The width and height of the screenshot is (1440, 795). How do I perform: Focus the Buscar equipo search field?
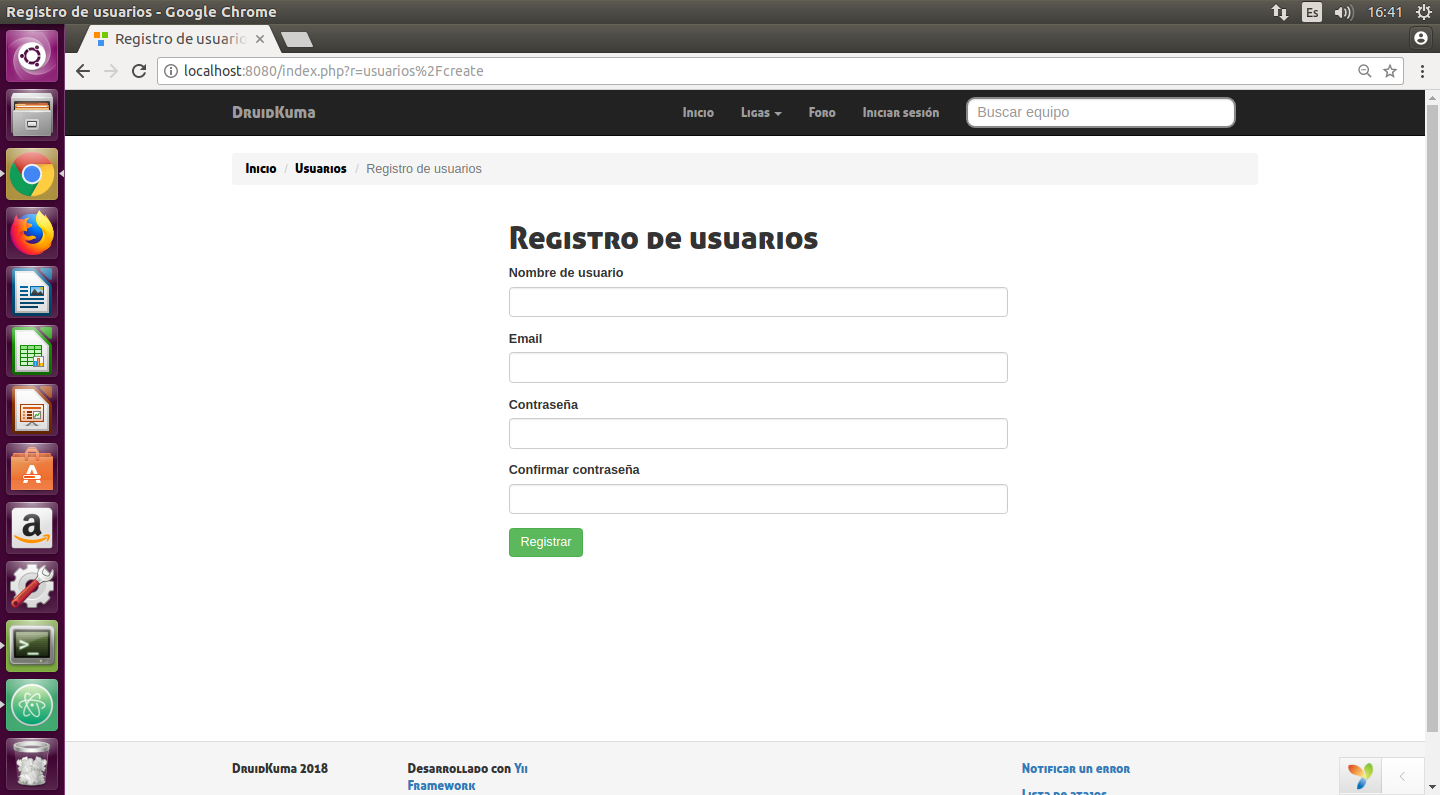coord(1101,112)
